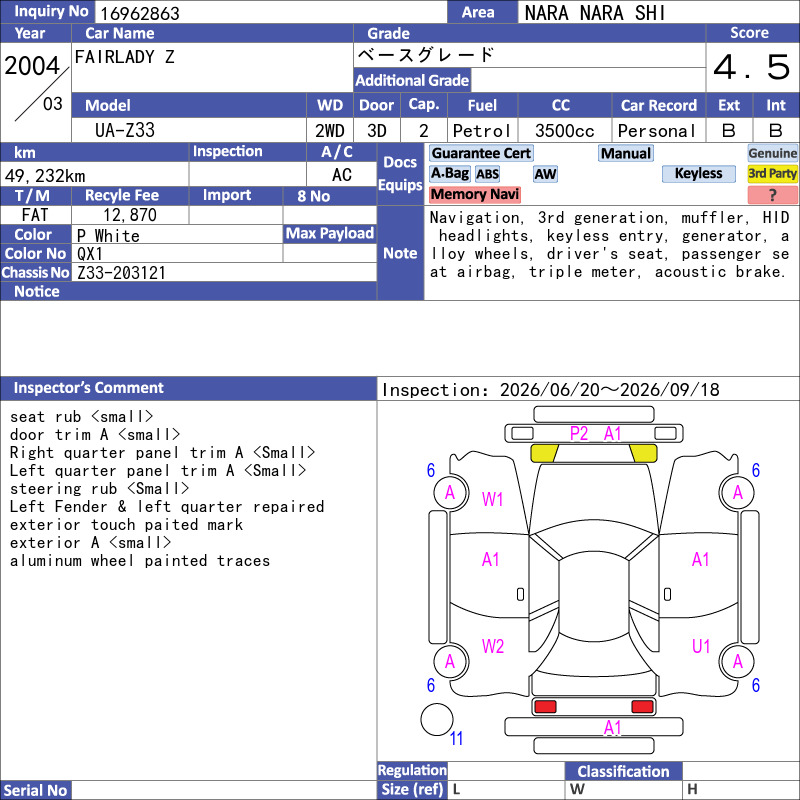This screenshot has height=800, width=800.
Task: Click the Inspector's Comment header
Action: 88,388
